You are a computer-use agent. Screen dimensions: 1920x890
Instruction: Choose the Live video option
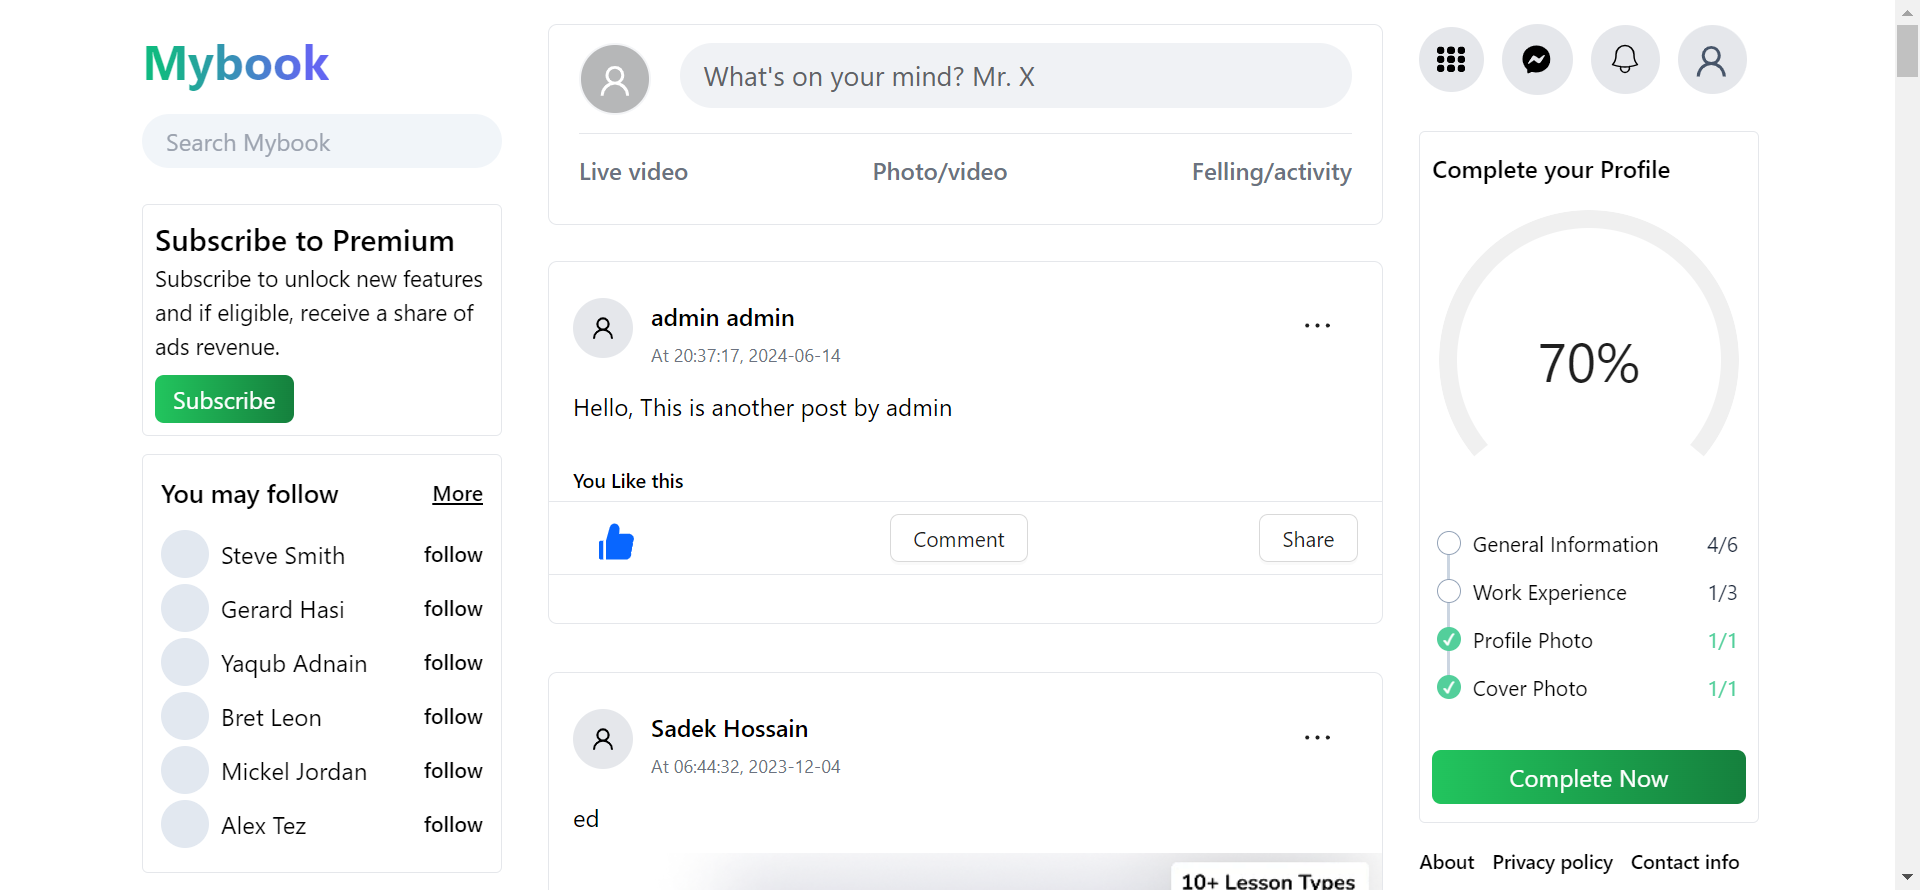[x=633, y=172]
